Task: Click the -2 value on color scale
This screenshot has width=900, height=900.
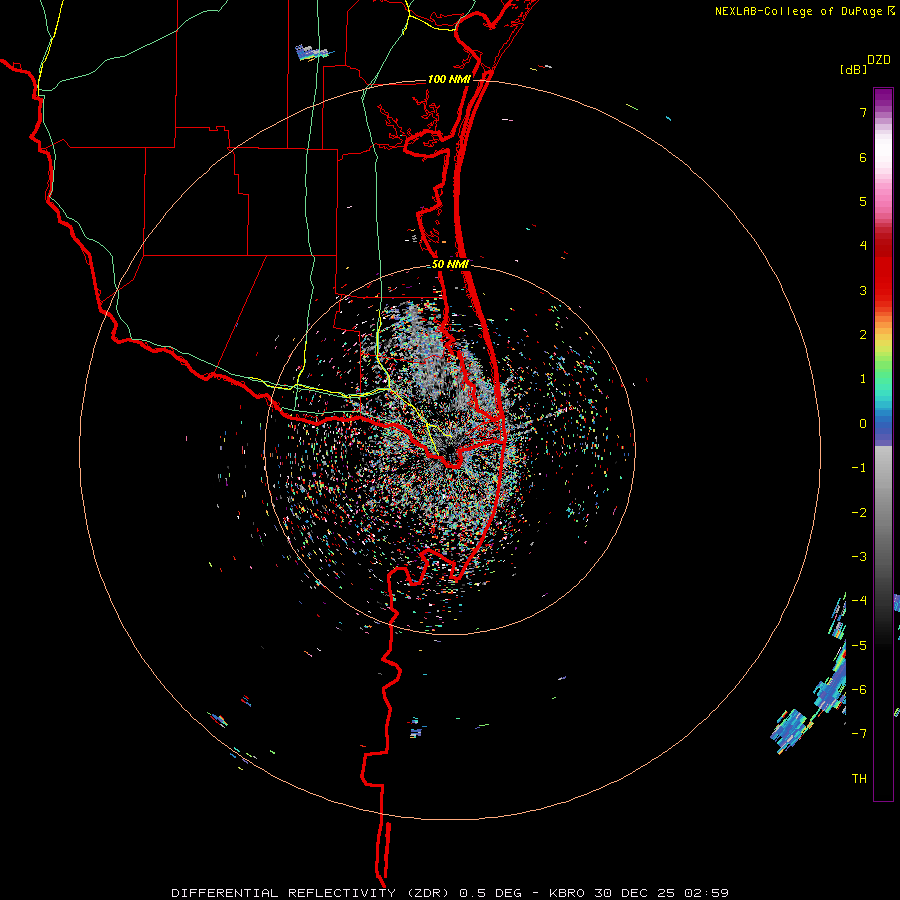Action: pyautogui.click(x=859, y=513)
